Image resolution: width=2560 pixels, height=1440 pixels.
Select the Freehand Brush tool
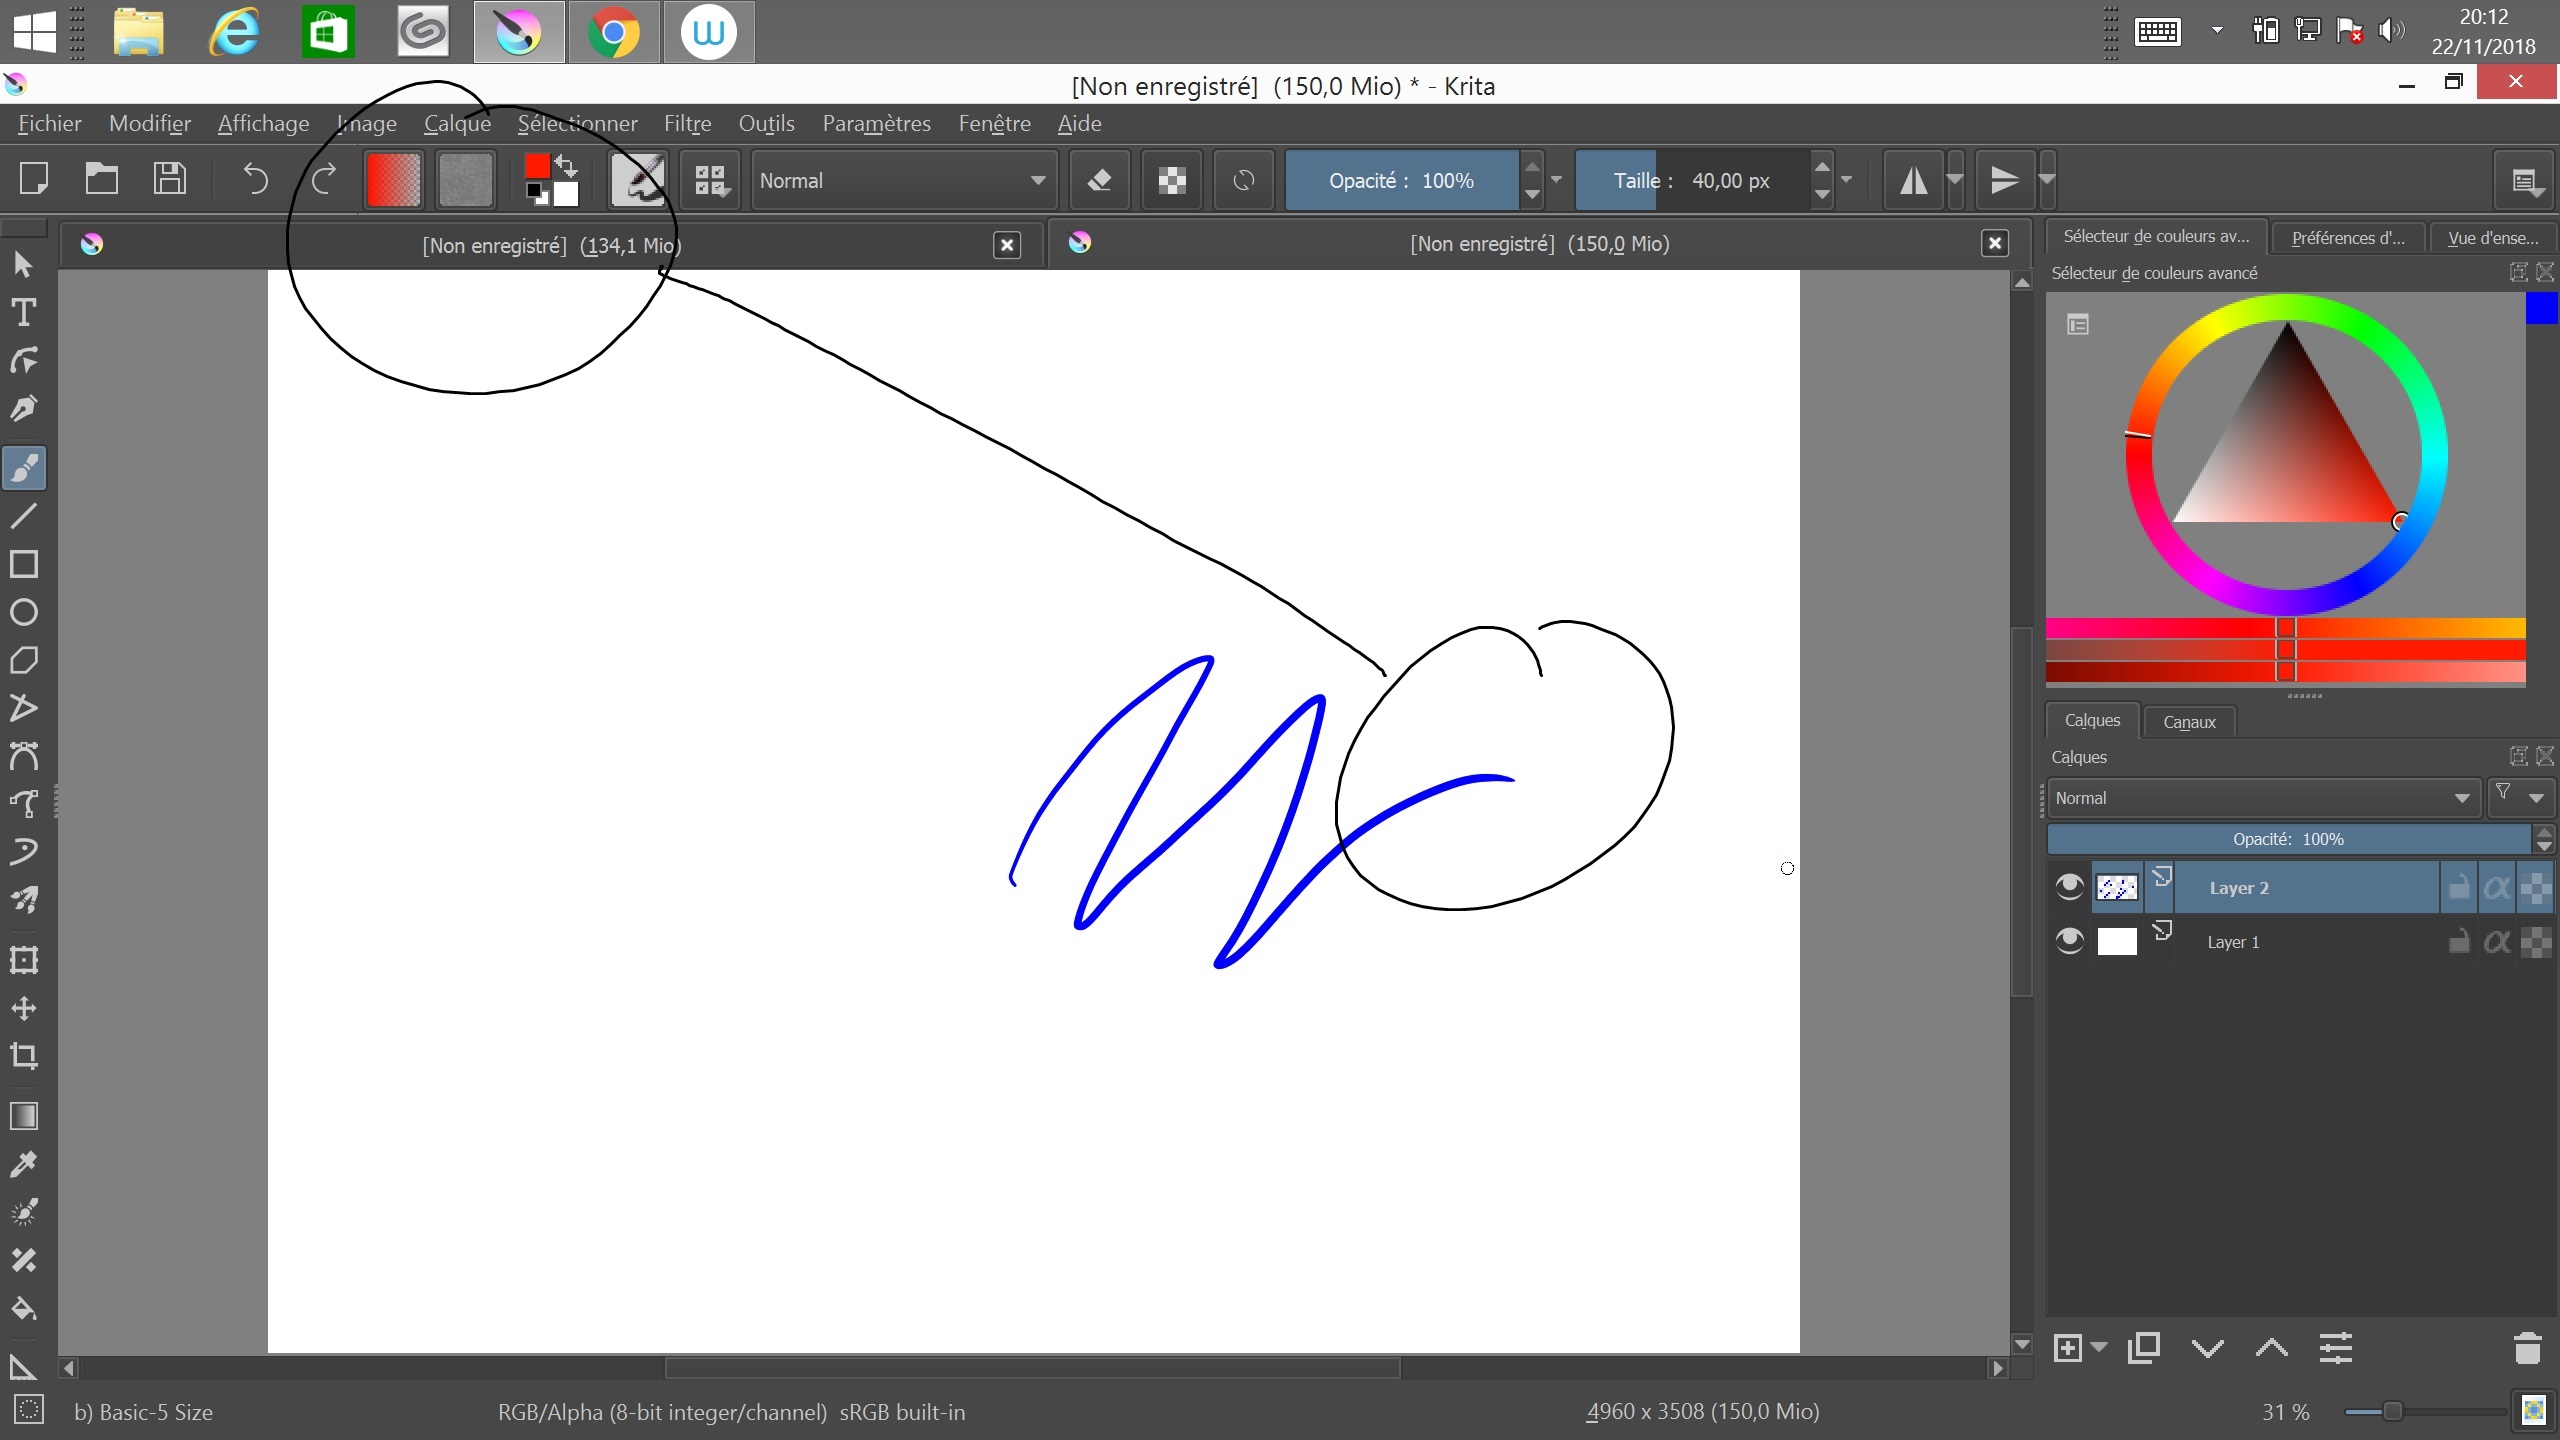pyautogui.click(x=25, y=467)
